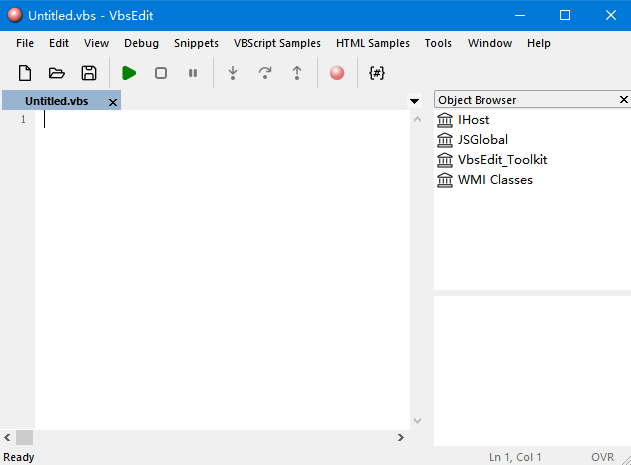The width and height of the screenshot is (631, 465).
Task: Close the Object Browser panel
Action: point(623,99)
